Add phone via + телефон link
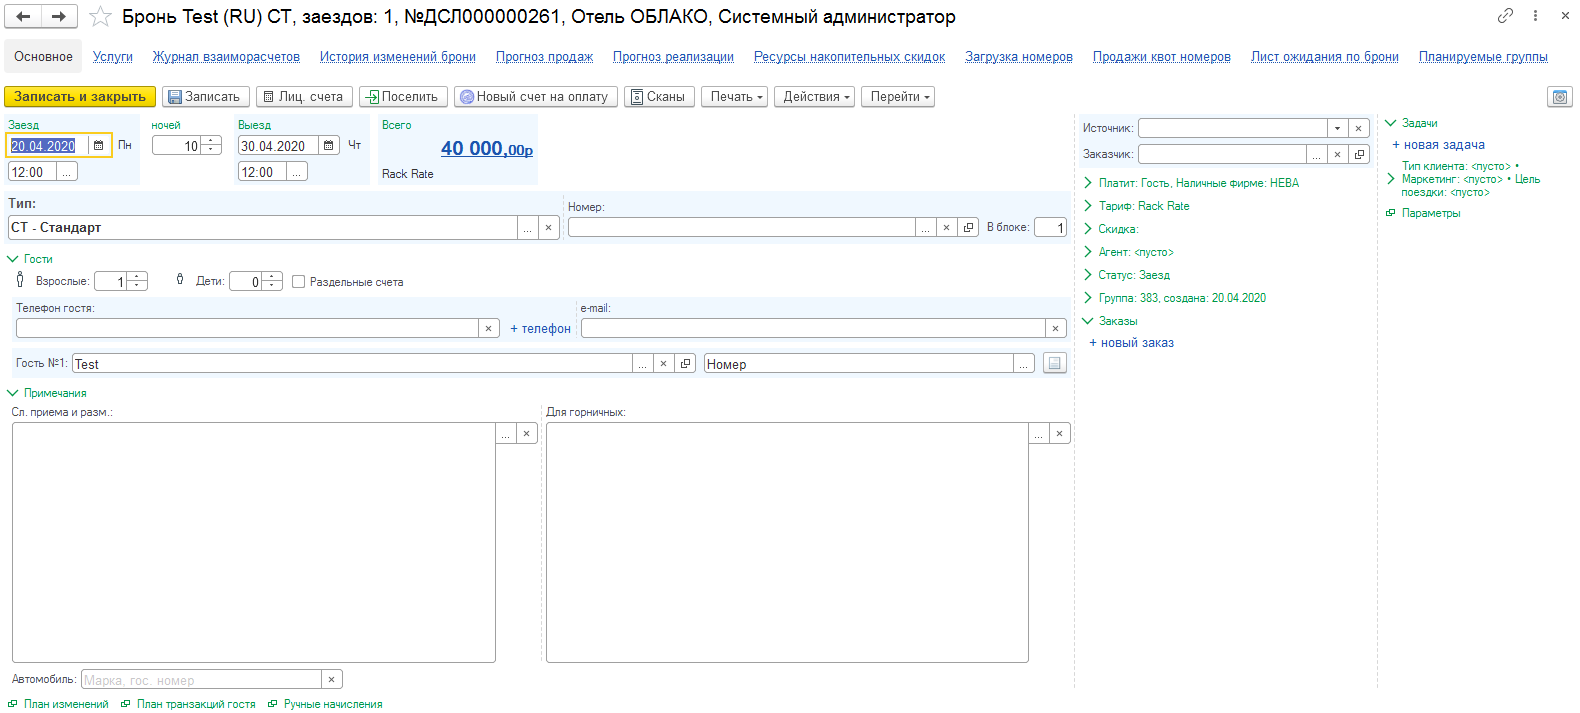 [x=540, y=329]
